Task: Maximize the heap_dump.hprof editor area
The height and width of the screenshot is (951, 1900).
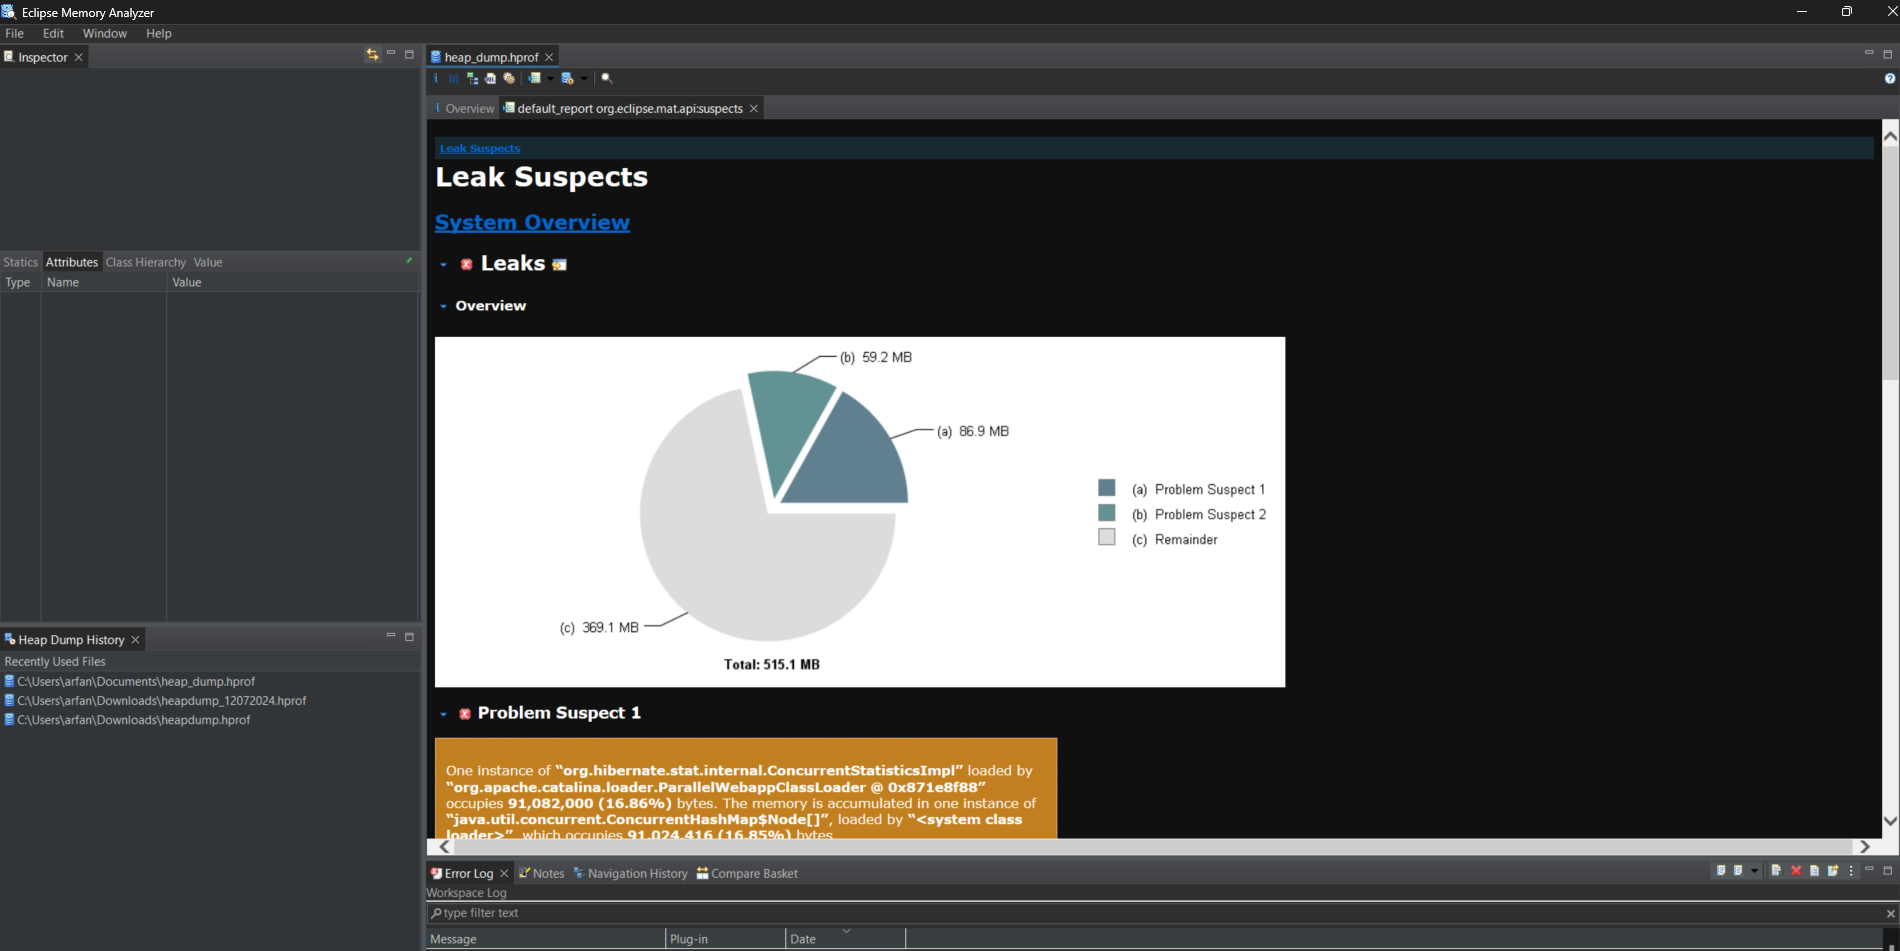Action: 1888,54
